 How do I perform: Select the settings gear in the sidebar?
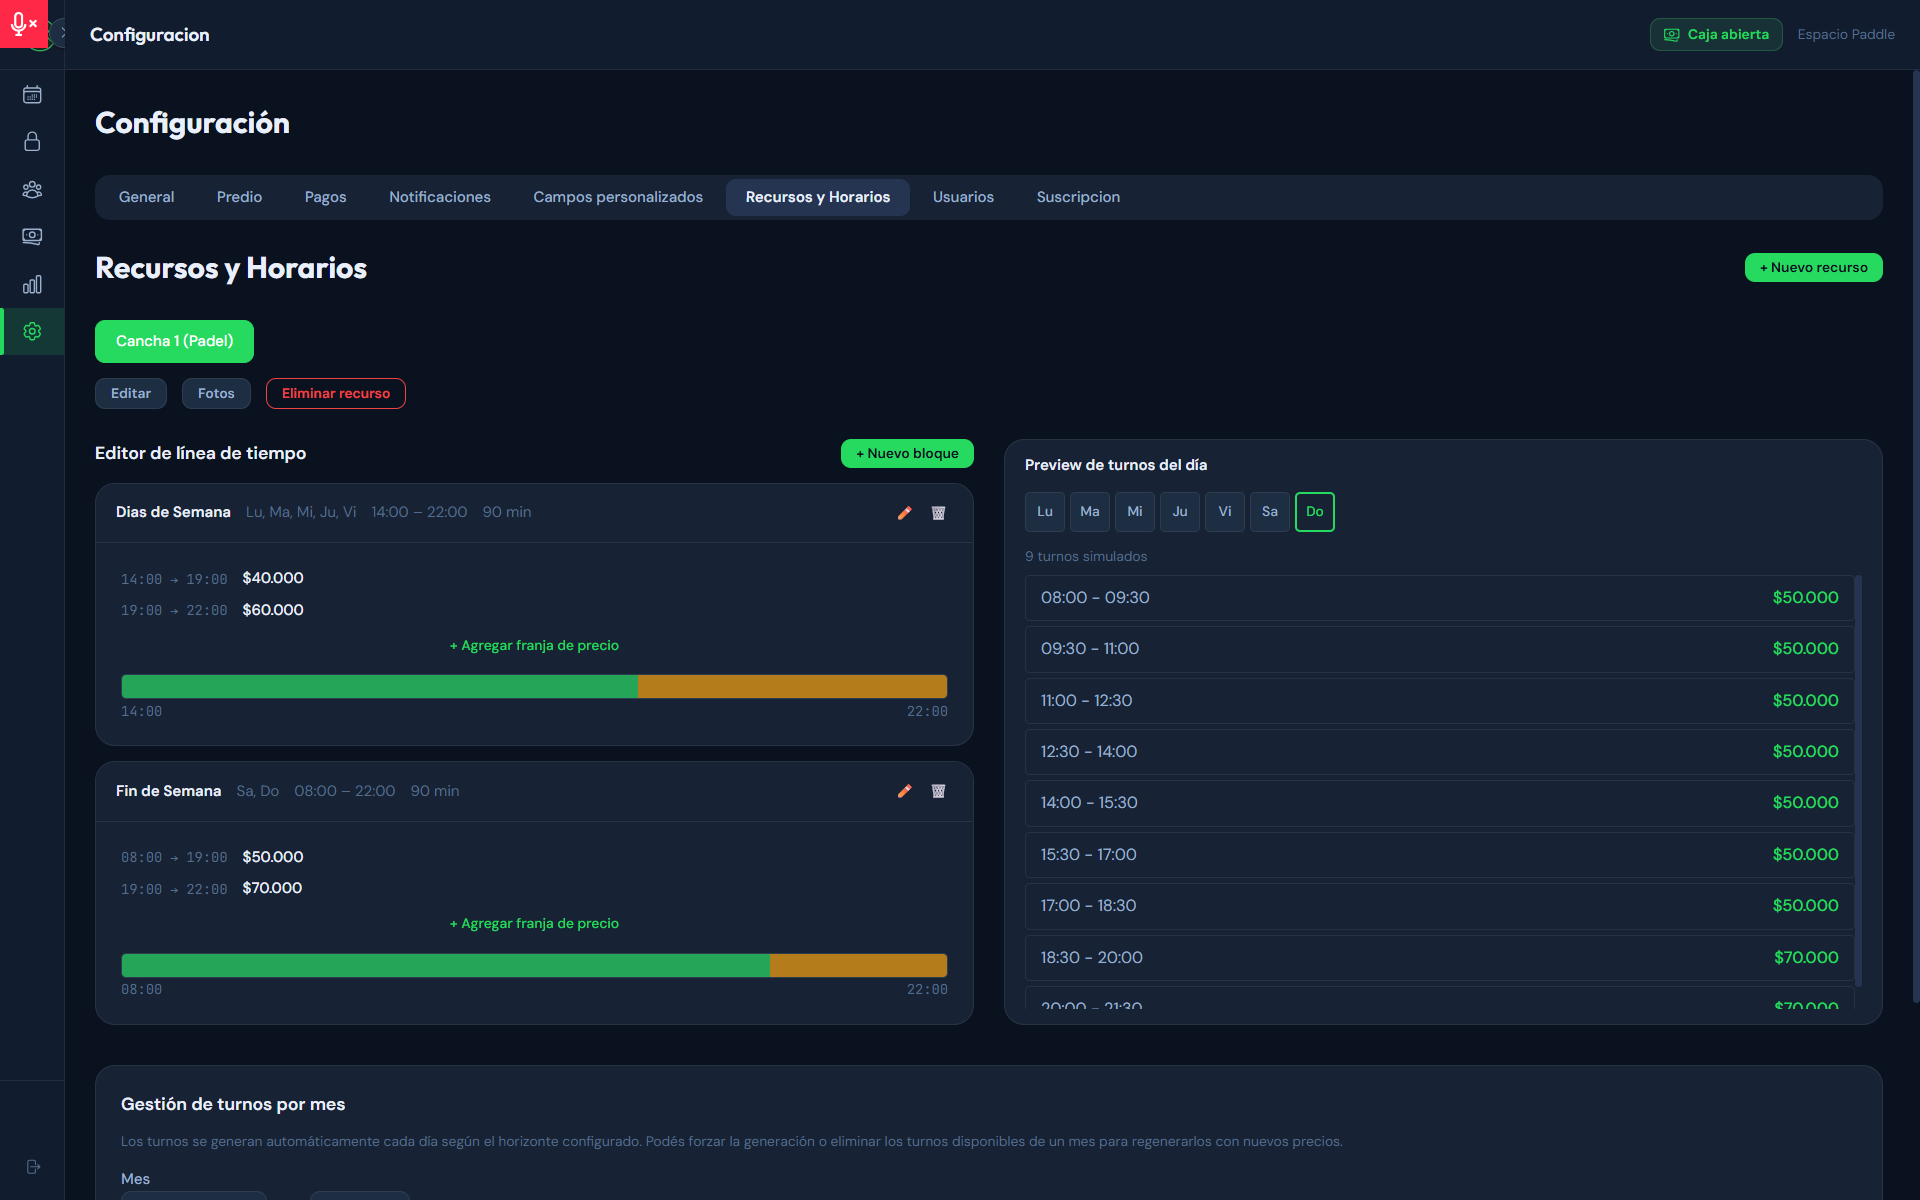[32, 331]
